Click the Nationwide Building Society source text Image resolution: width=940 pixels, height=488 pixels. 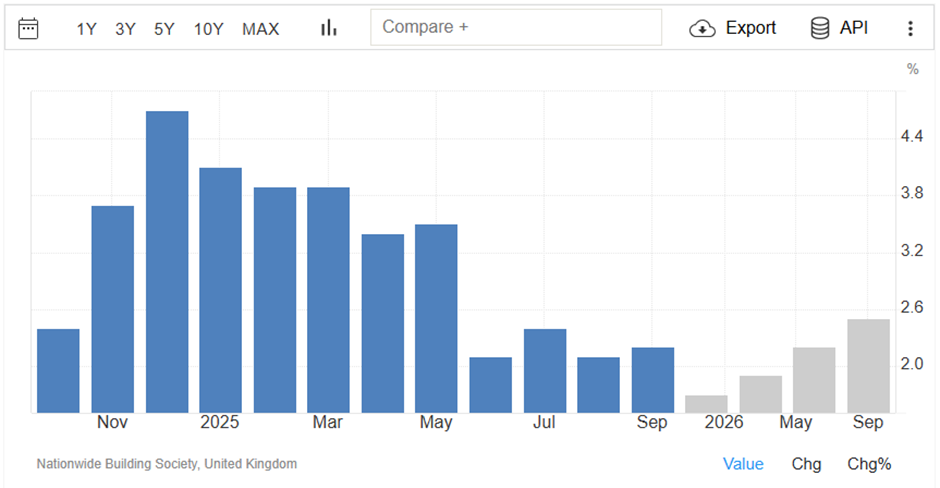pyautogui.click(x=167, y=463)
